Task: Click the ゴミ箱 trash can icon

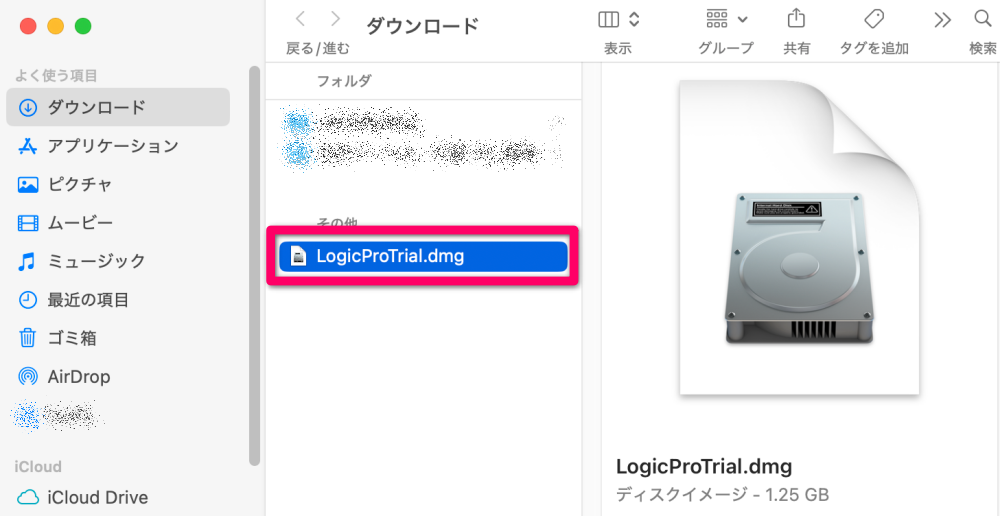Action: 27,337
